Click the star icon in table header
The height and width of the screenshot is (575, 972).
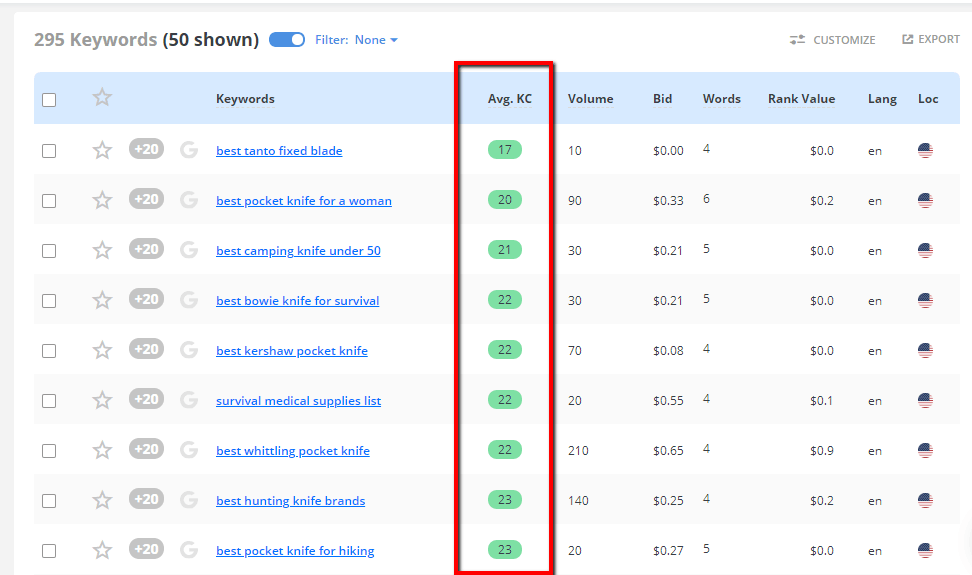point(102,98)
